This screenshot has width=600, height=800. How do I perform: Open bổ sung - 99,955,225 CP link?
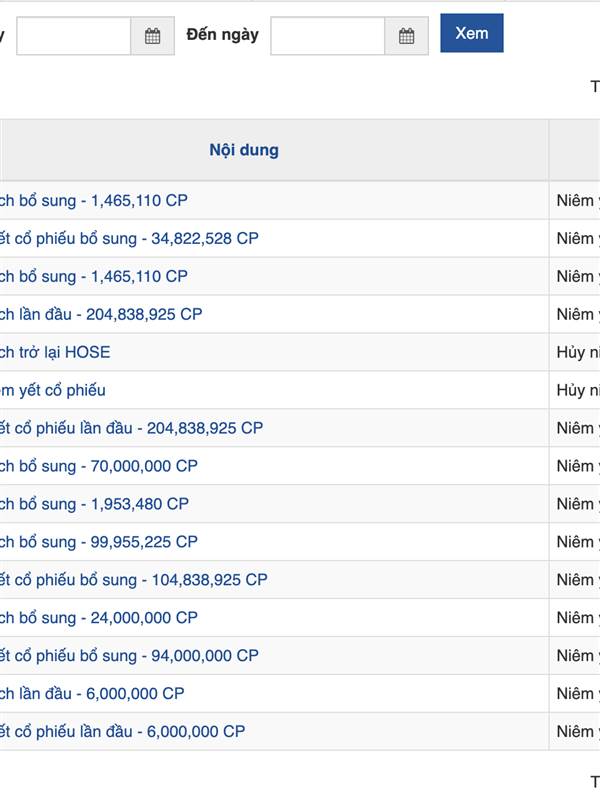click(99, 542)
